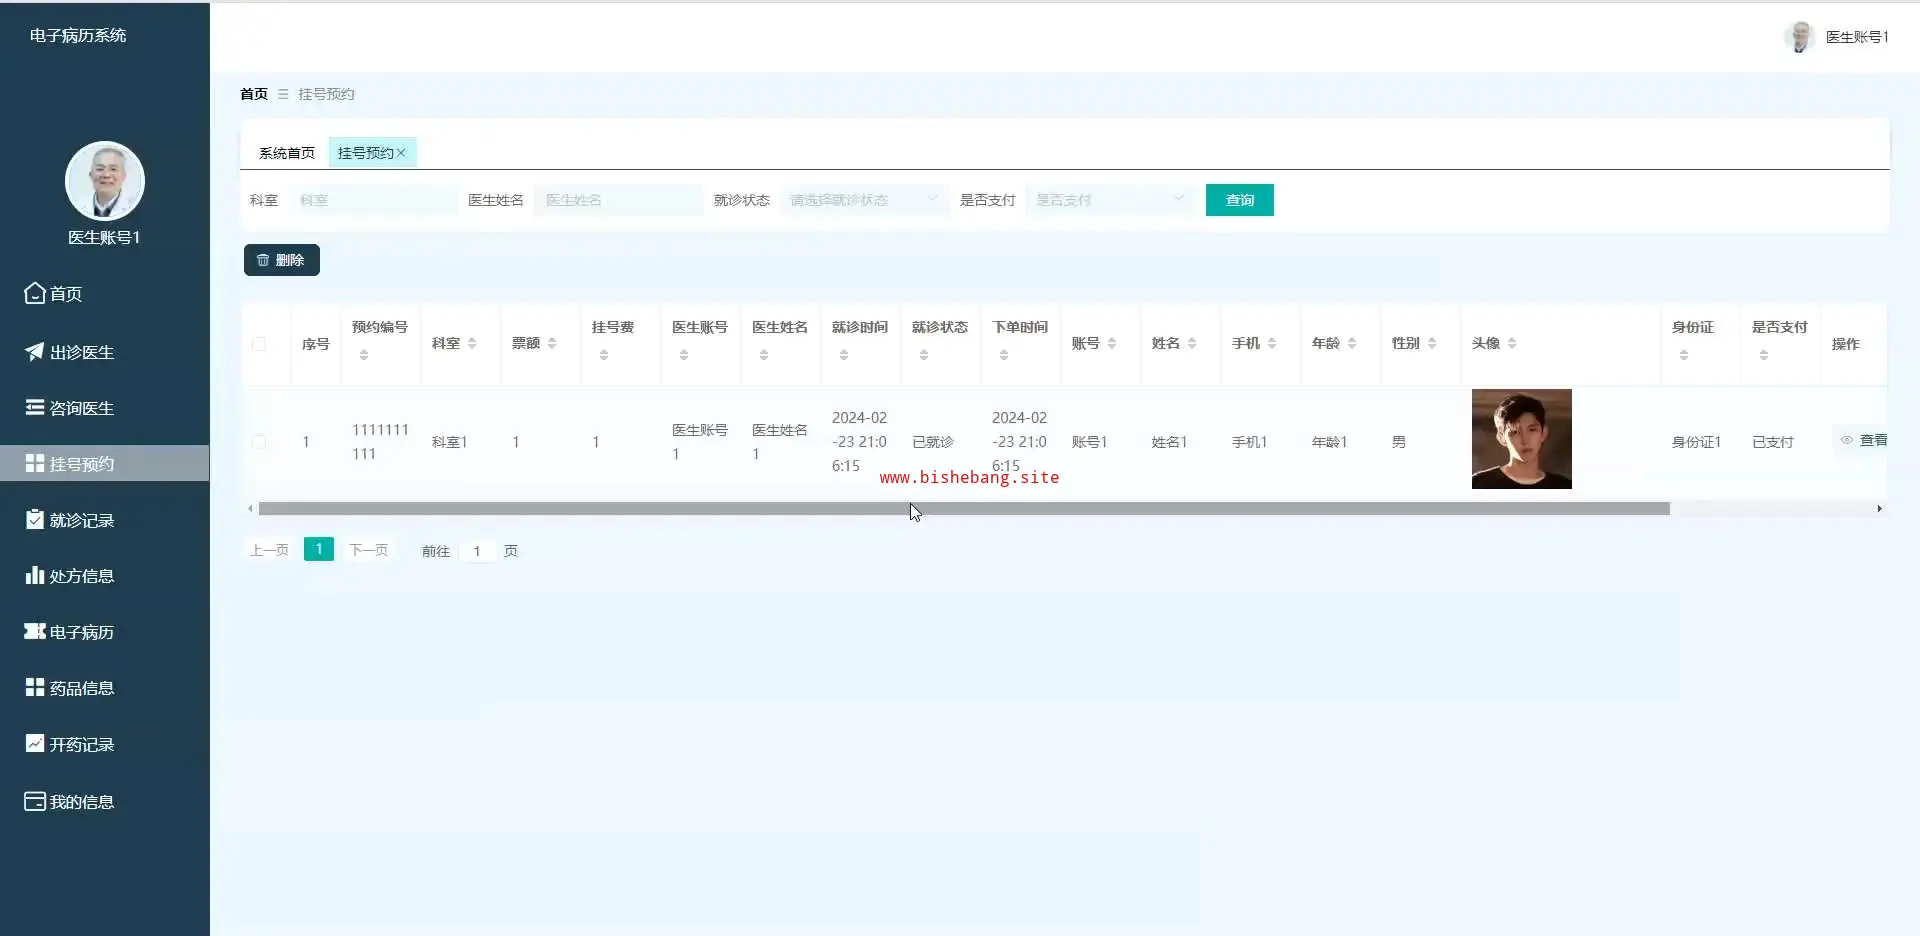Viewport: 1920px width, 936px height.
Task: Check the checkbox for row 1
Action: [x=259, y=442]
